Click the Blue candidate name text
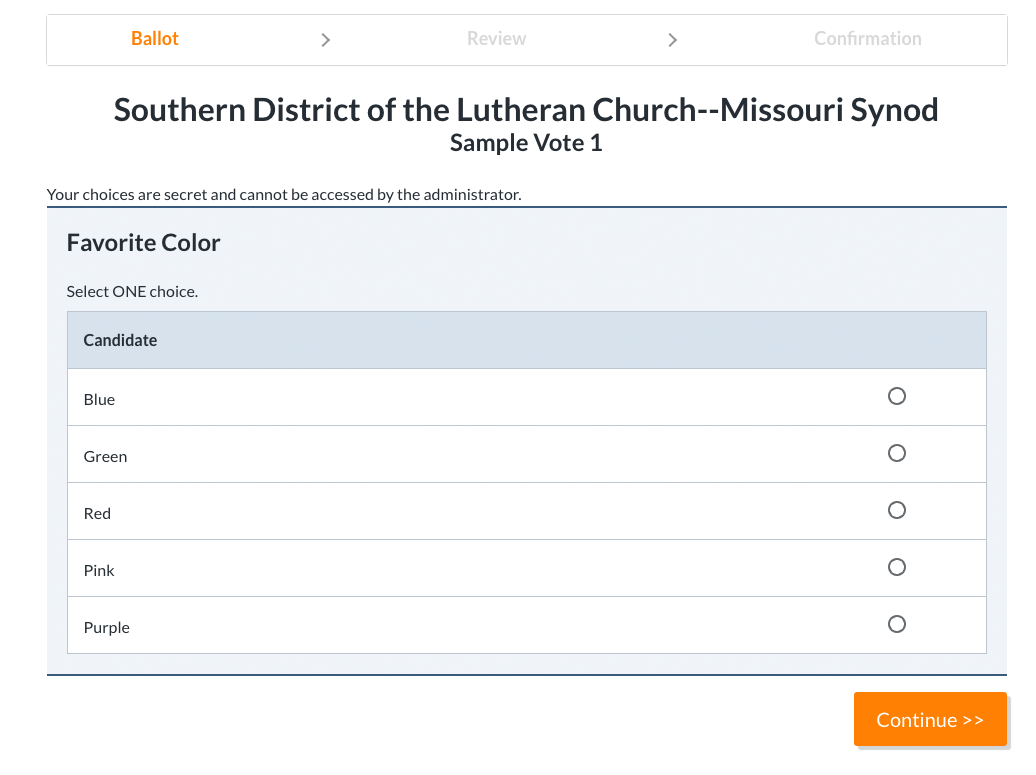 [100, 399]
